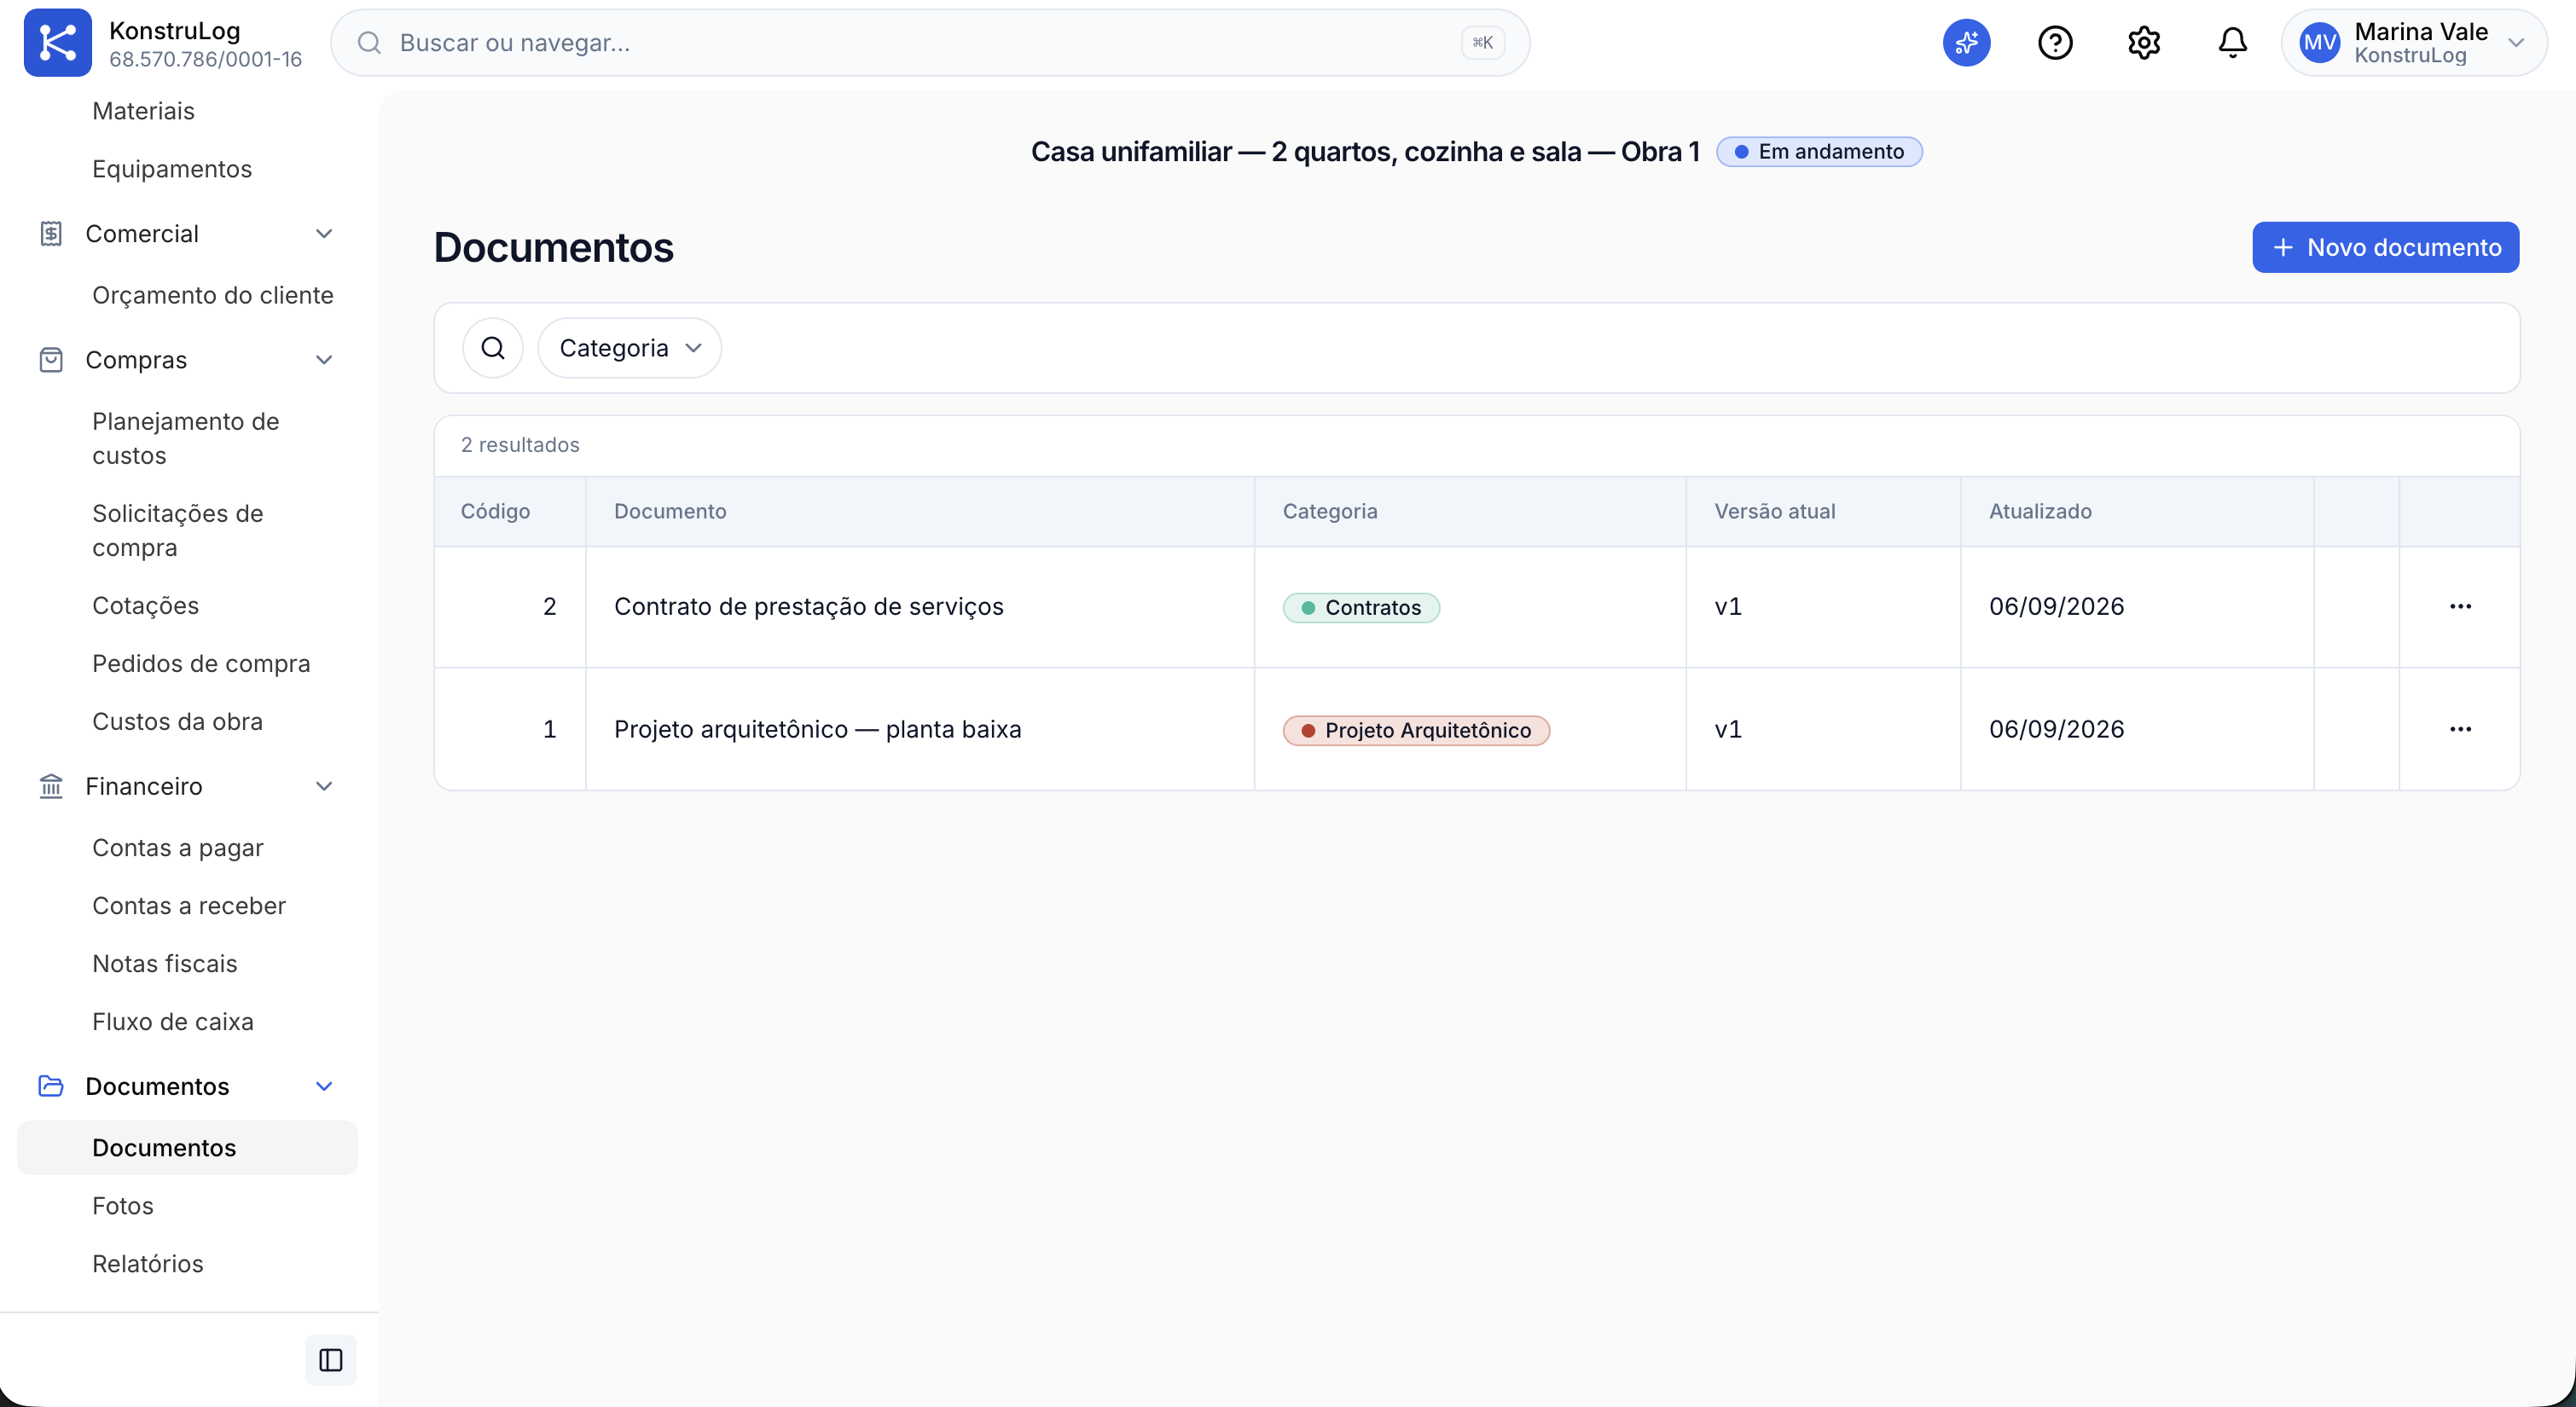
Task: Open actions menu for Projeto arquitetônico row
Action: (2460, 729)
